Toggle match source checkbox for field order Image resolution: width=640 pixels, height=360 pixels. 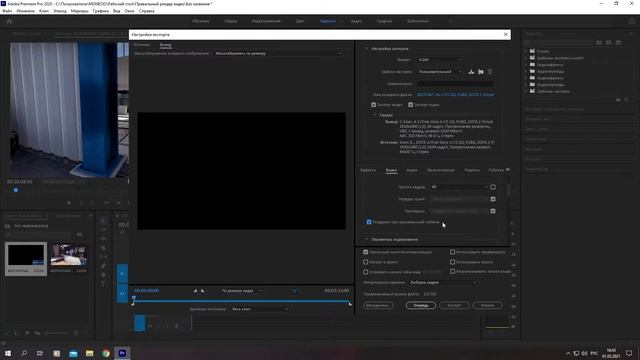493,199
